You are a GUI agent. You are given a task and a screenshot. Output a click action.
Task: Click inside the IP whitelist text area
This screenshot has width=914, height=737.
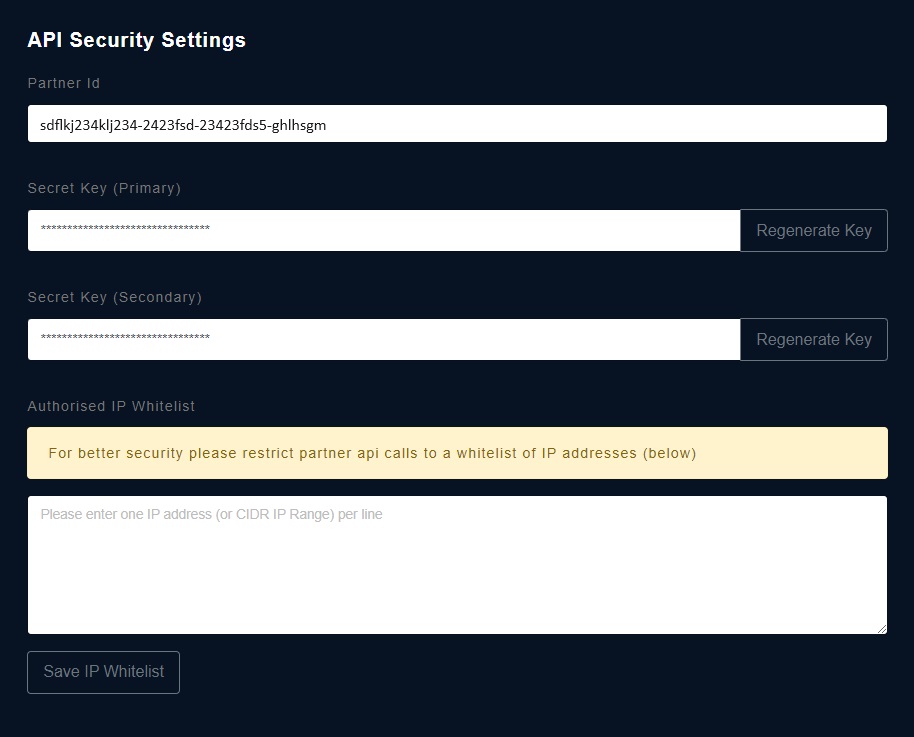pyautogui.click(x=457, y=565)
